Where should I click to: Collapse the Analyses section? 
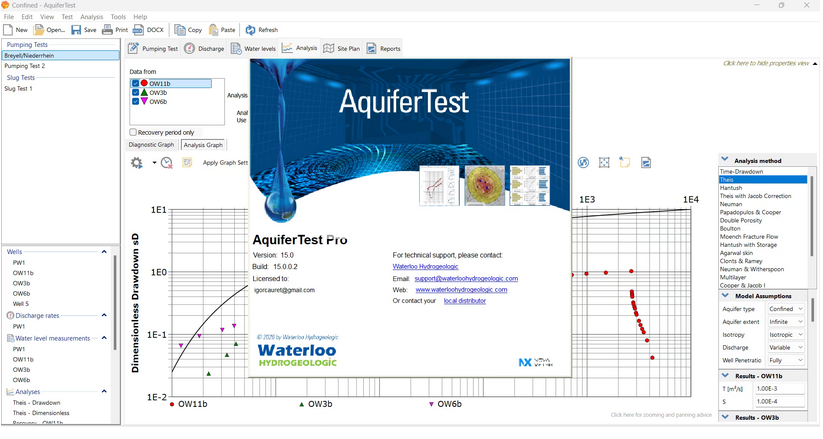(104, 391)
